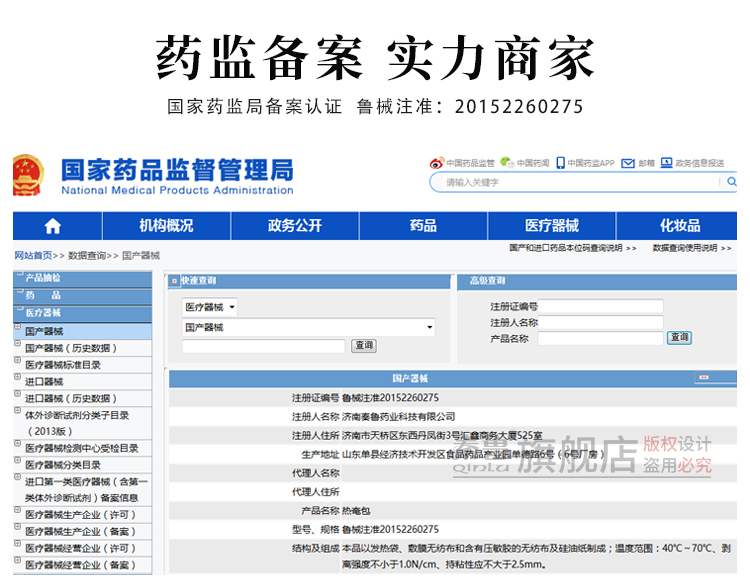Open the 国产器械 database dropdown
The height and width of the screenshot is (588, 750).
pos(309,327)
